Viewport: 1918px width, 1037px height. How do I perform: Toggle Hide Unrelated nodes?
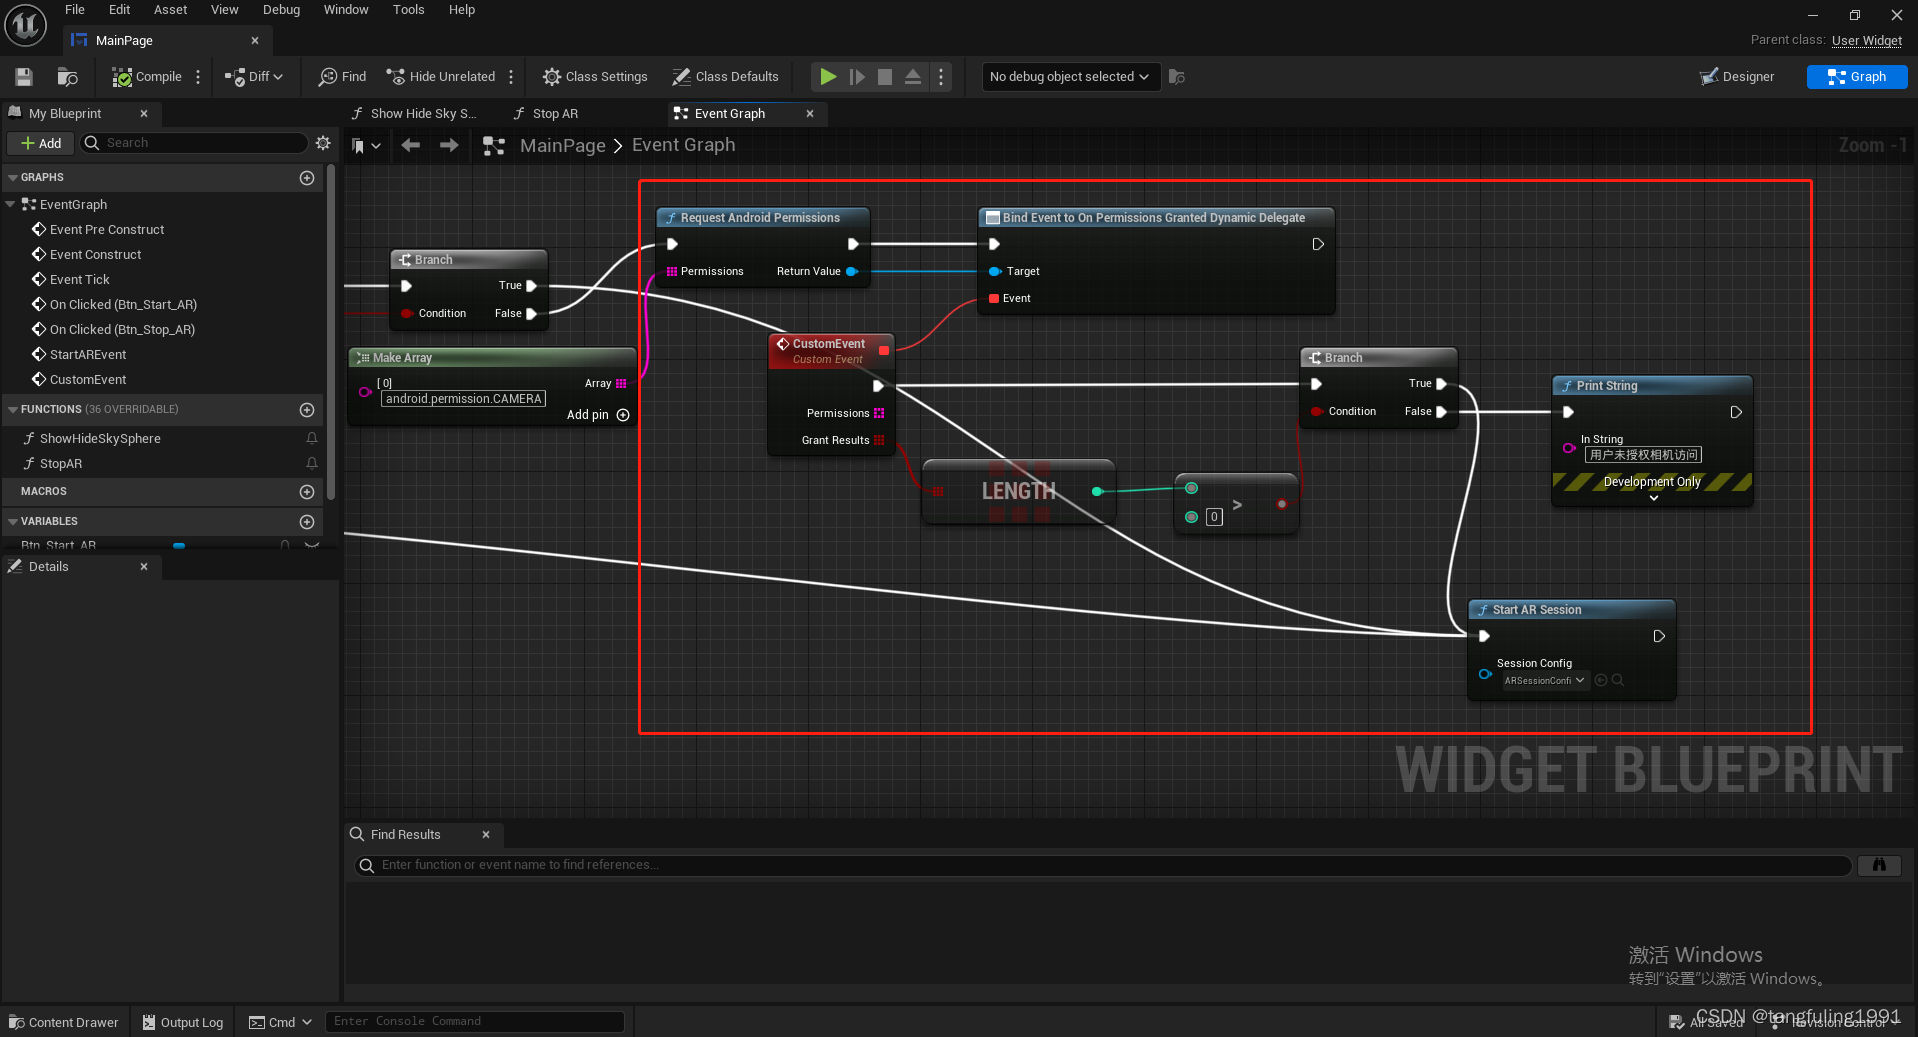pos(441,77)
